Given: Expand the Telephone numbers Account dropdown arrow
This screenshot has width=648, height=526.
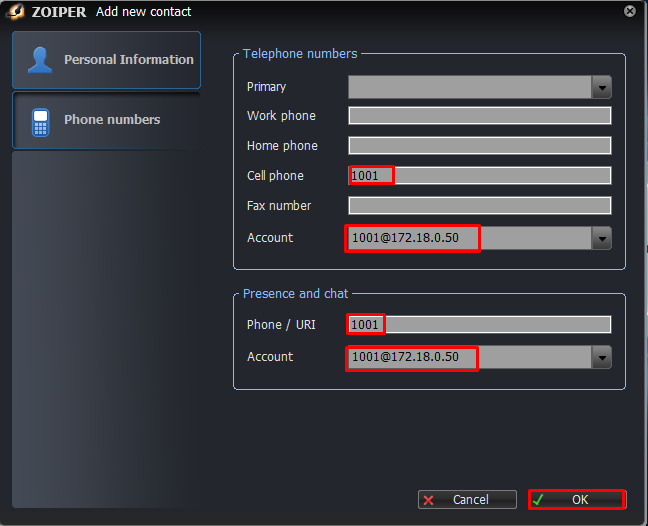Looking at the screenshot, I should [602, 238].
